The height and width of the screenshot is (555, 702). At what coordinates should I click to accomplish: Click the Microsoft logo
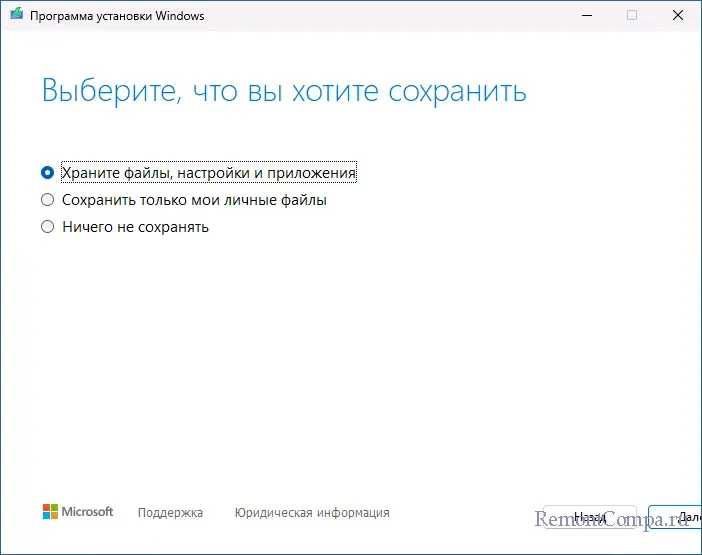pos(78,512)
